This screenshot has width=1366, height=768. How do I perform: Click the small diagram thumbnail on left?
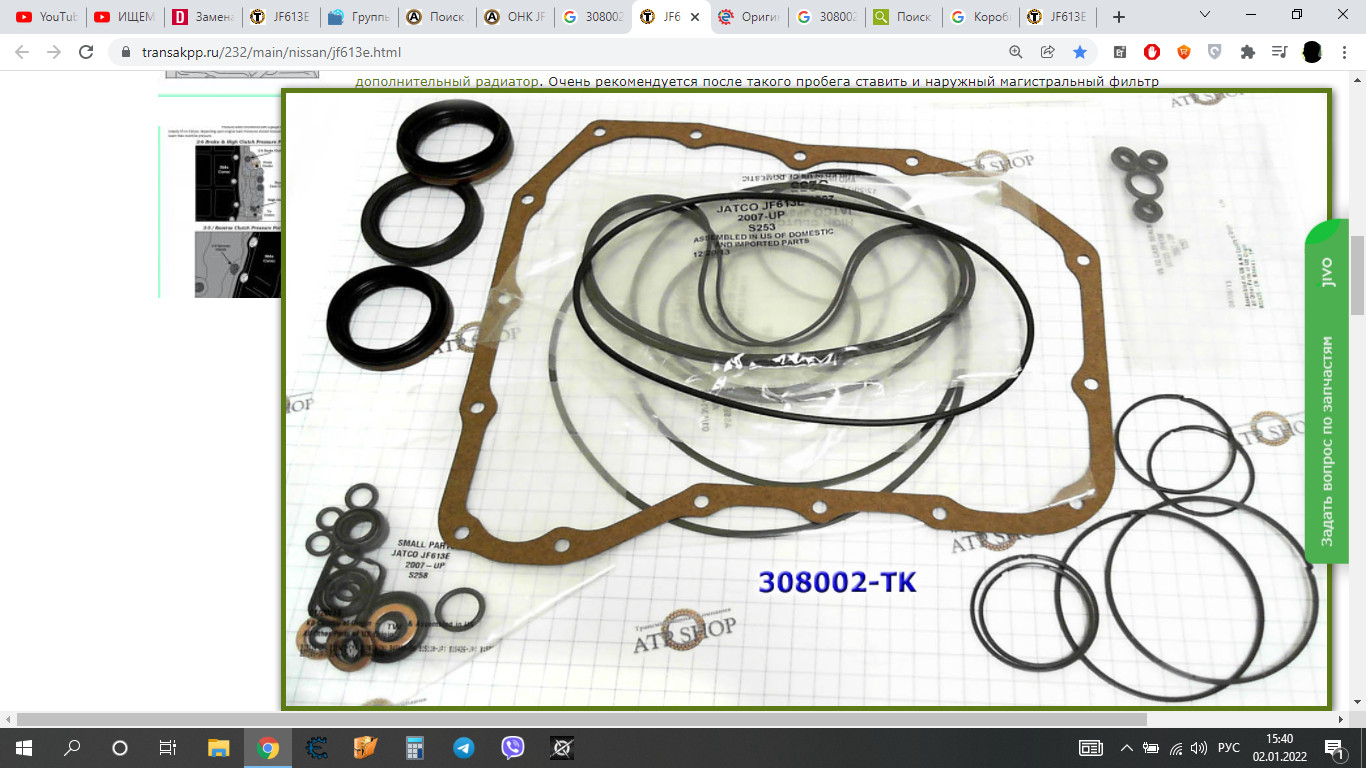click(238, 212)
